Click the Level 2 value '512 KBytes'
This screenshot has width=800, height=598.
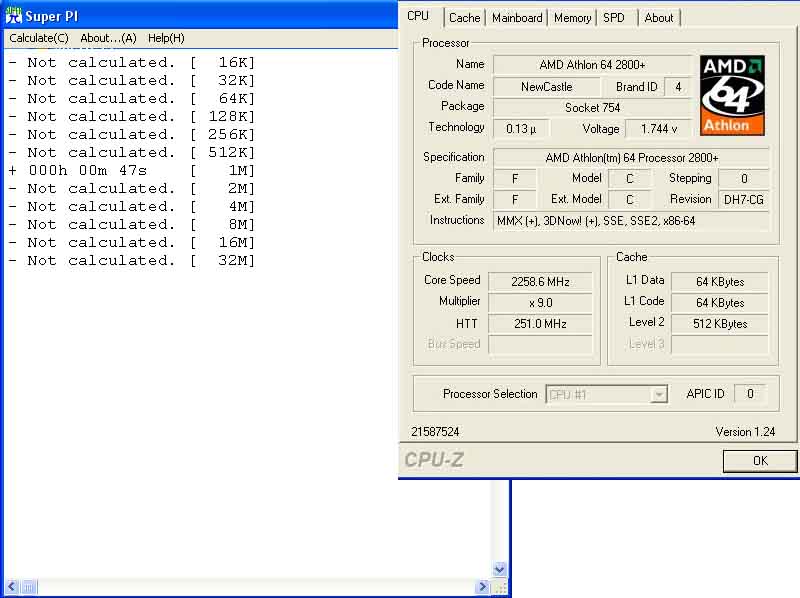click(x=719, y=323)
